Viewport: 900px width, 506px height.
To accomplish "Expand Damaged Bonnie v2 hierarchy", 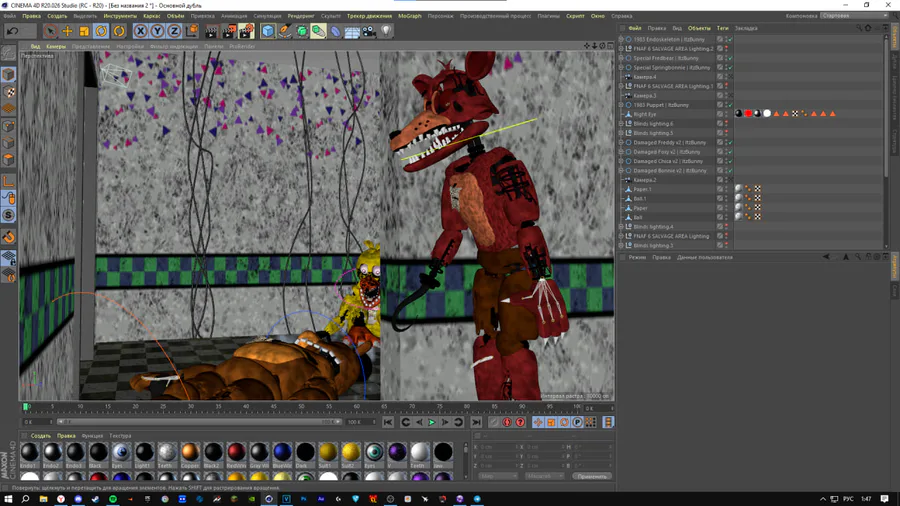I will 621,170.
